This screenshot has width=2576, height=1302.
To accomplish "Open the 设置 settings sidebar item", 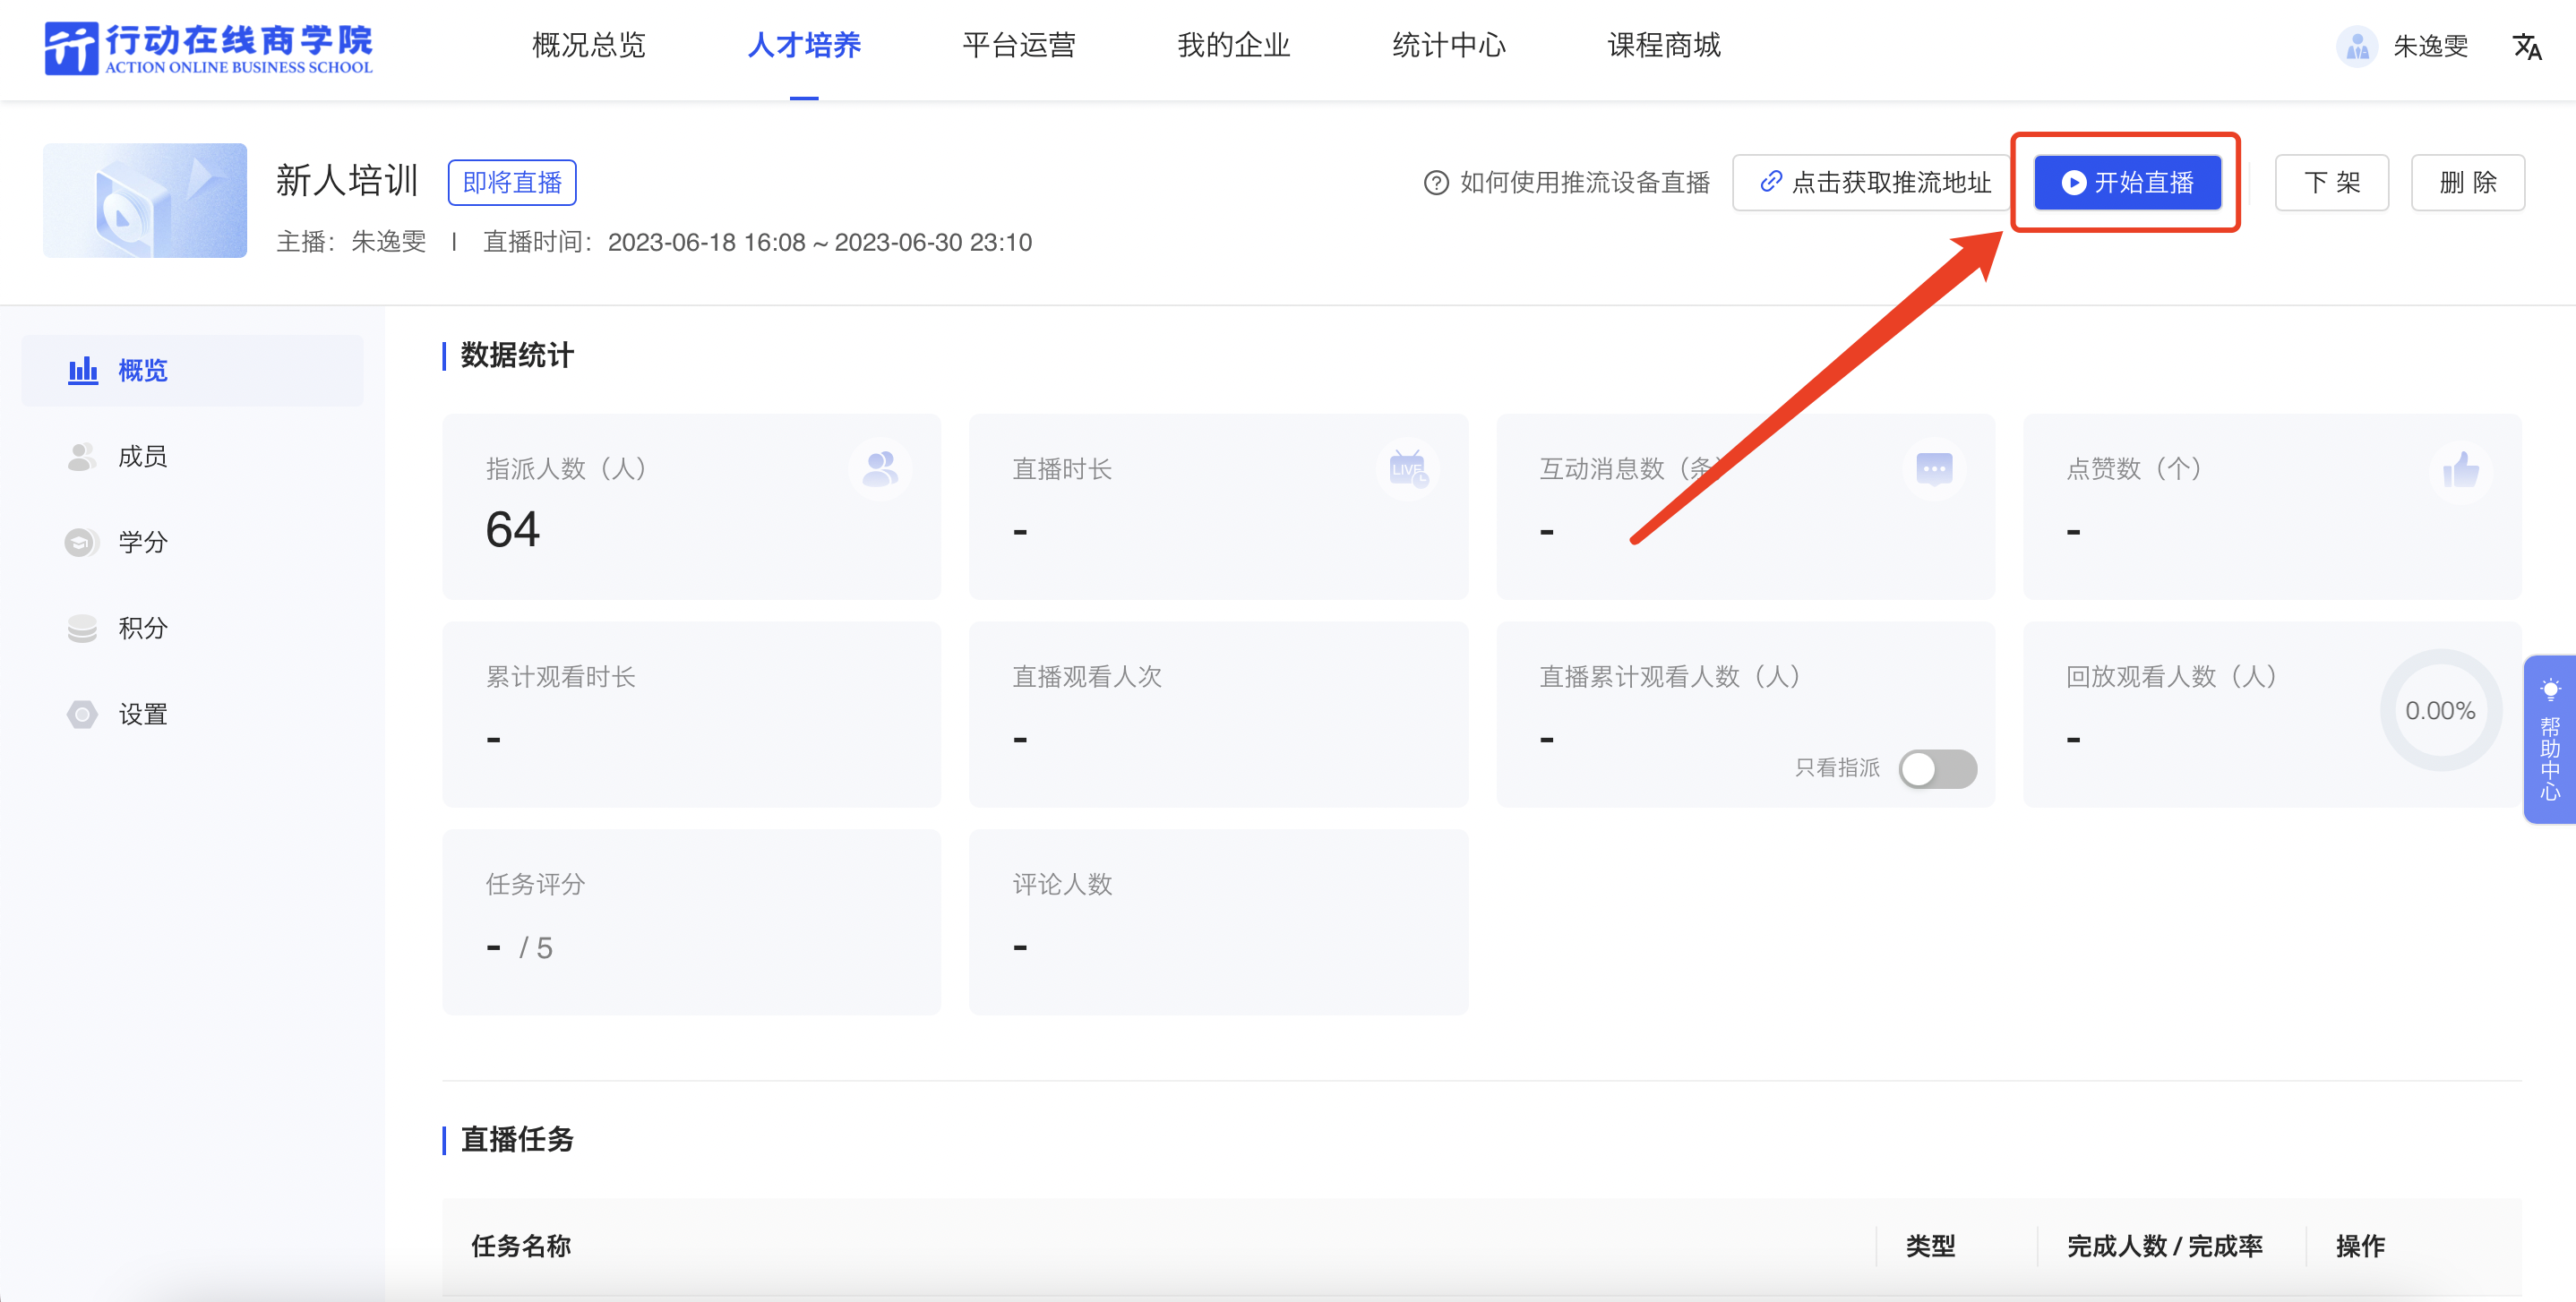I will point(142,714).
